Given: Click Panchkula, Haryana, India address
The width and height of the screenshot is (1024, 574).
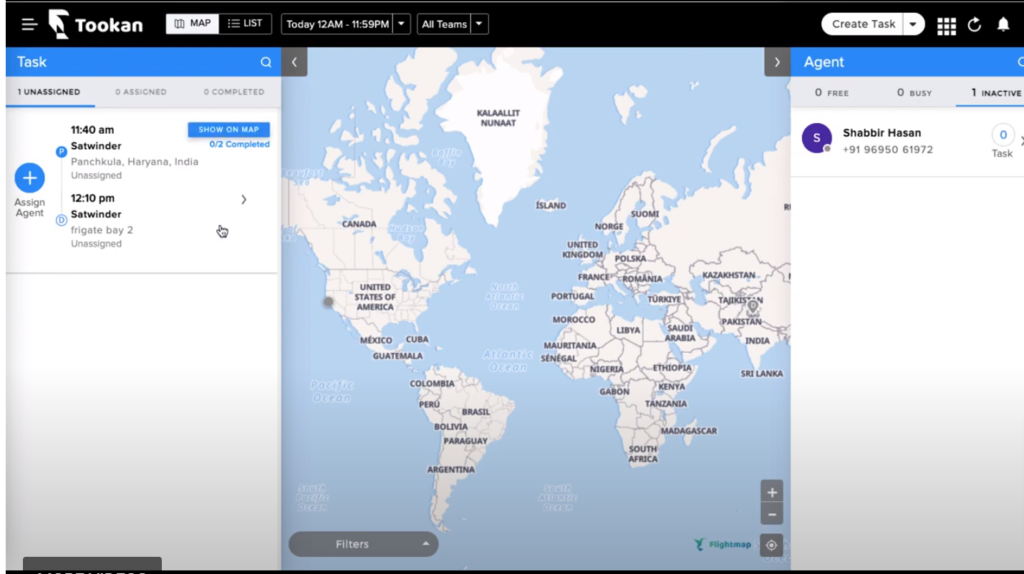Looking at the screenshot, I should point(135,161).
